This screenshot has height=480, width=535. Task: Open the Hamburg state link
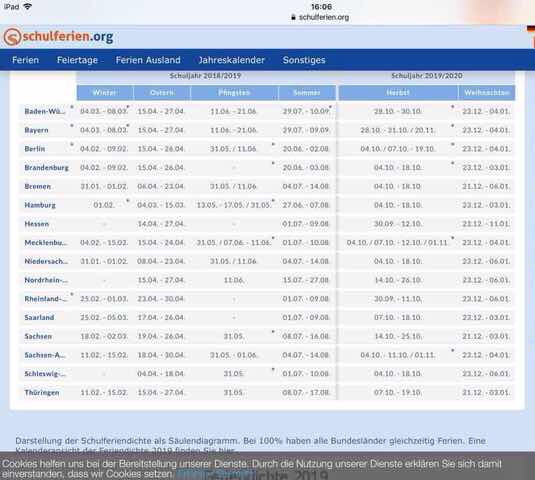40,205
